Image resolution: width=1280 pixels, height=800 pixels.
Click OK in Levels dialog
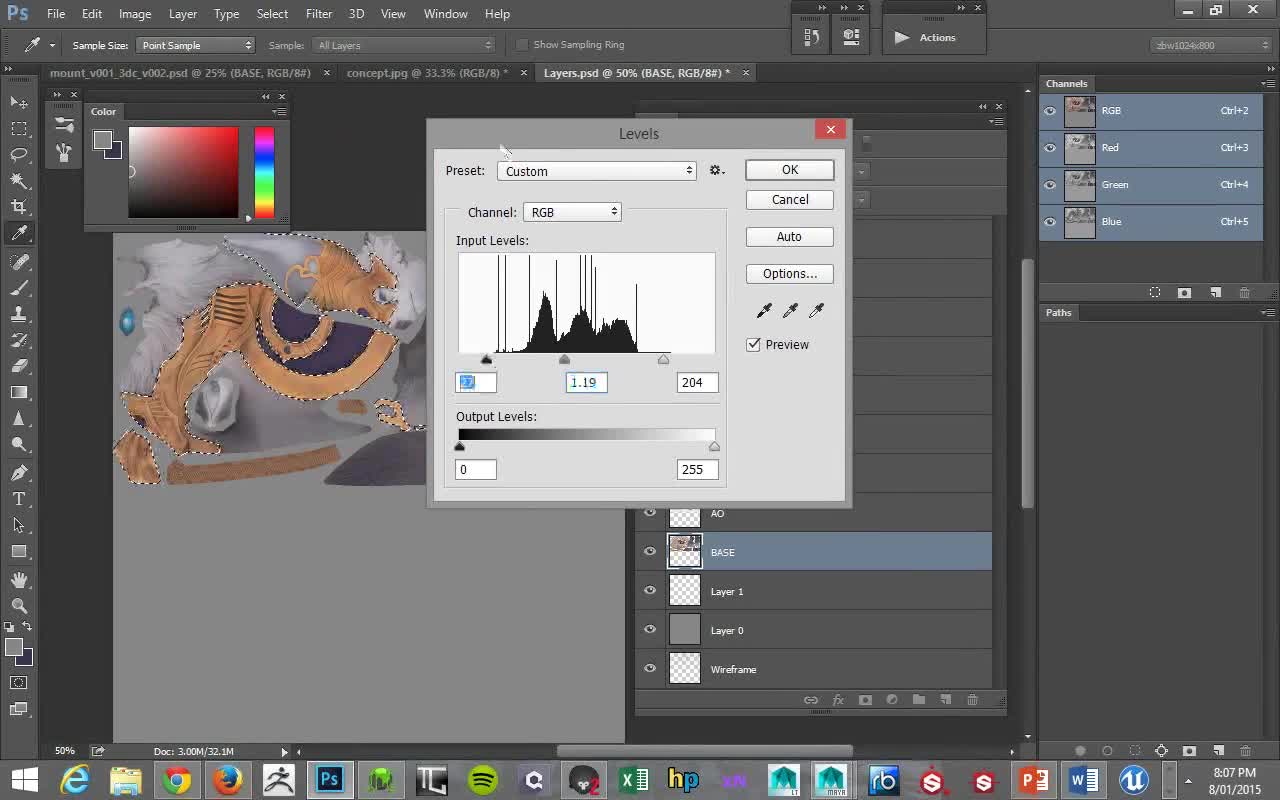click(790, 170)
